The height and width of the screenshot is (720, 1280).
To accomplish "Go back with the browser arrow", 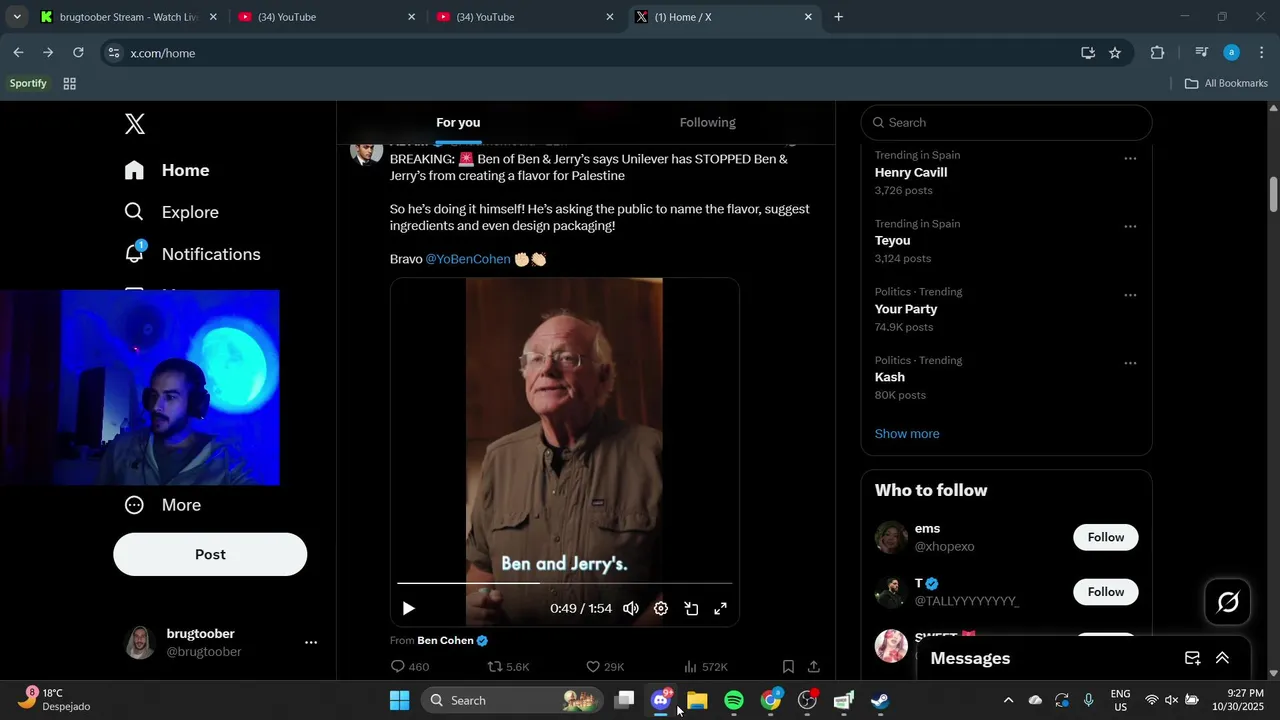I will click(18, 53).
